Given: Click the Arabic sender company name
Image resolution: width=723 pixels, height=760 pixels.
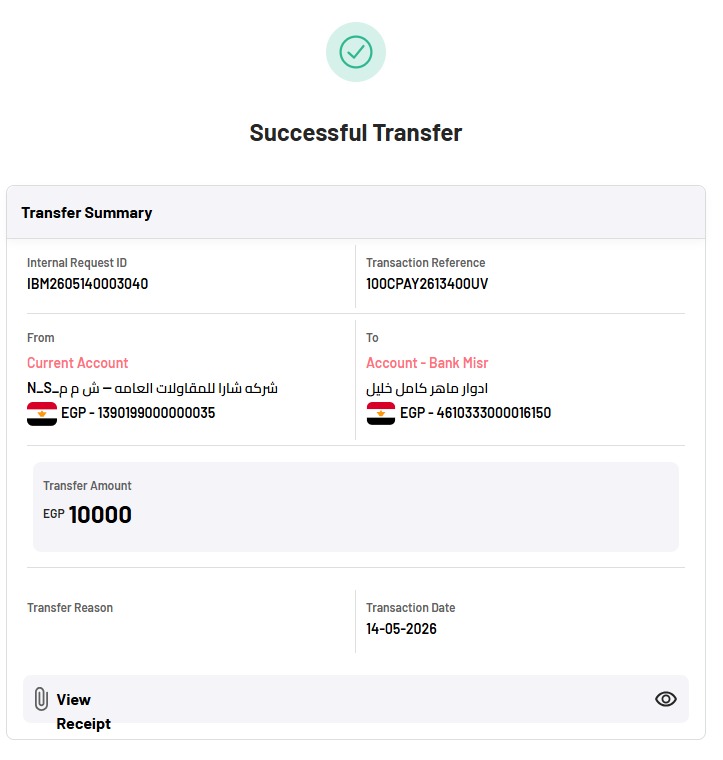Looking at the screenshot, I should tap(152, 388).
